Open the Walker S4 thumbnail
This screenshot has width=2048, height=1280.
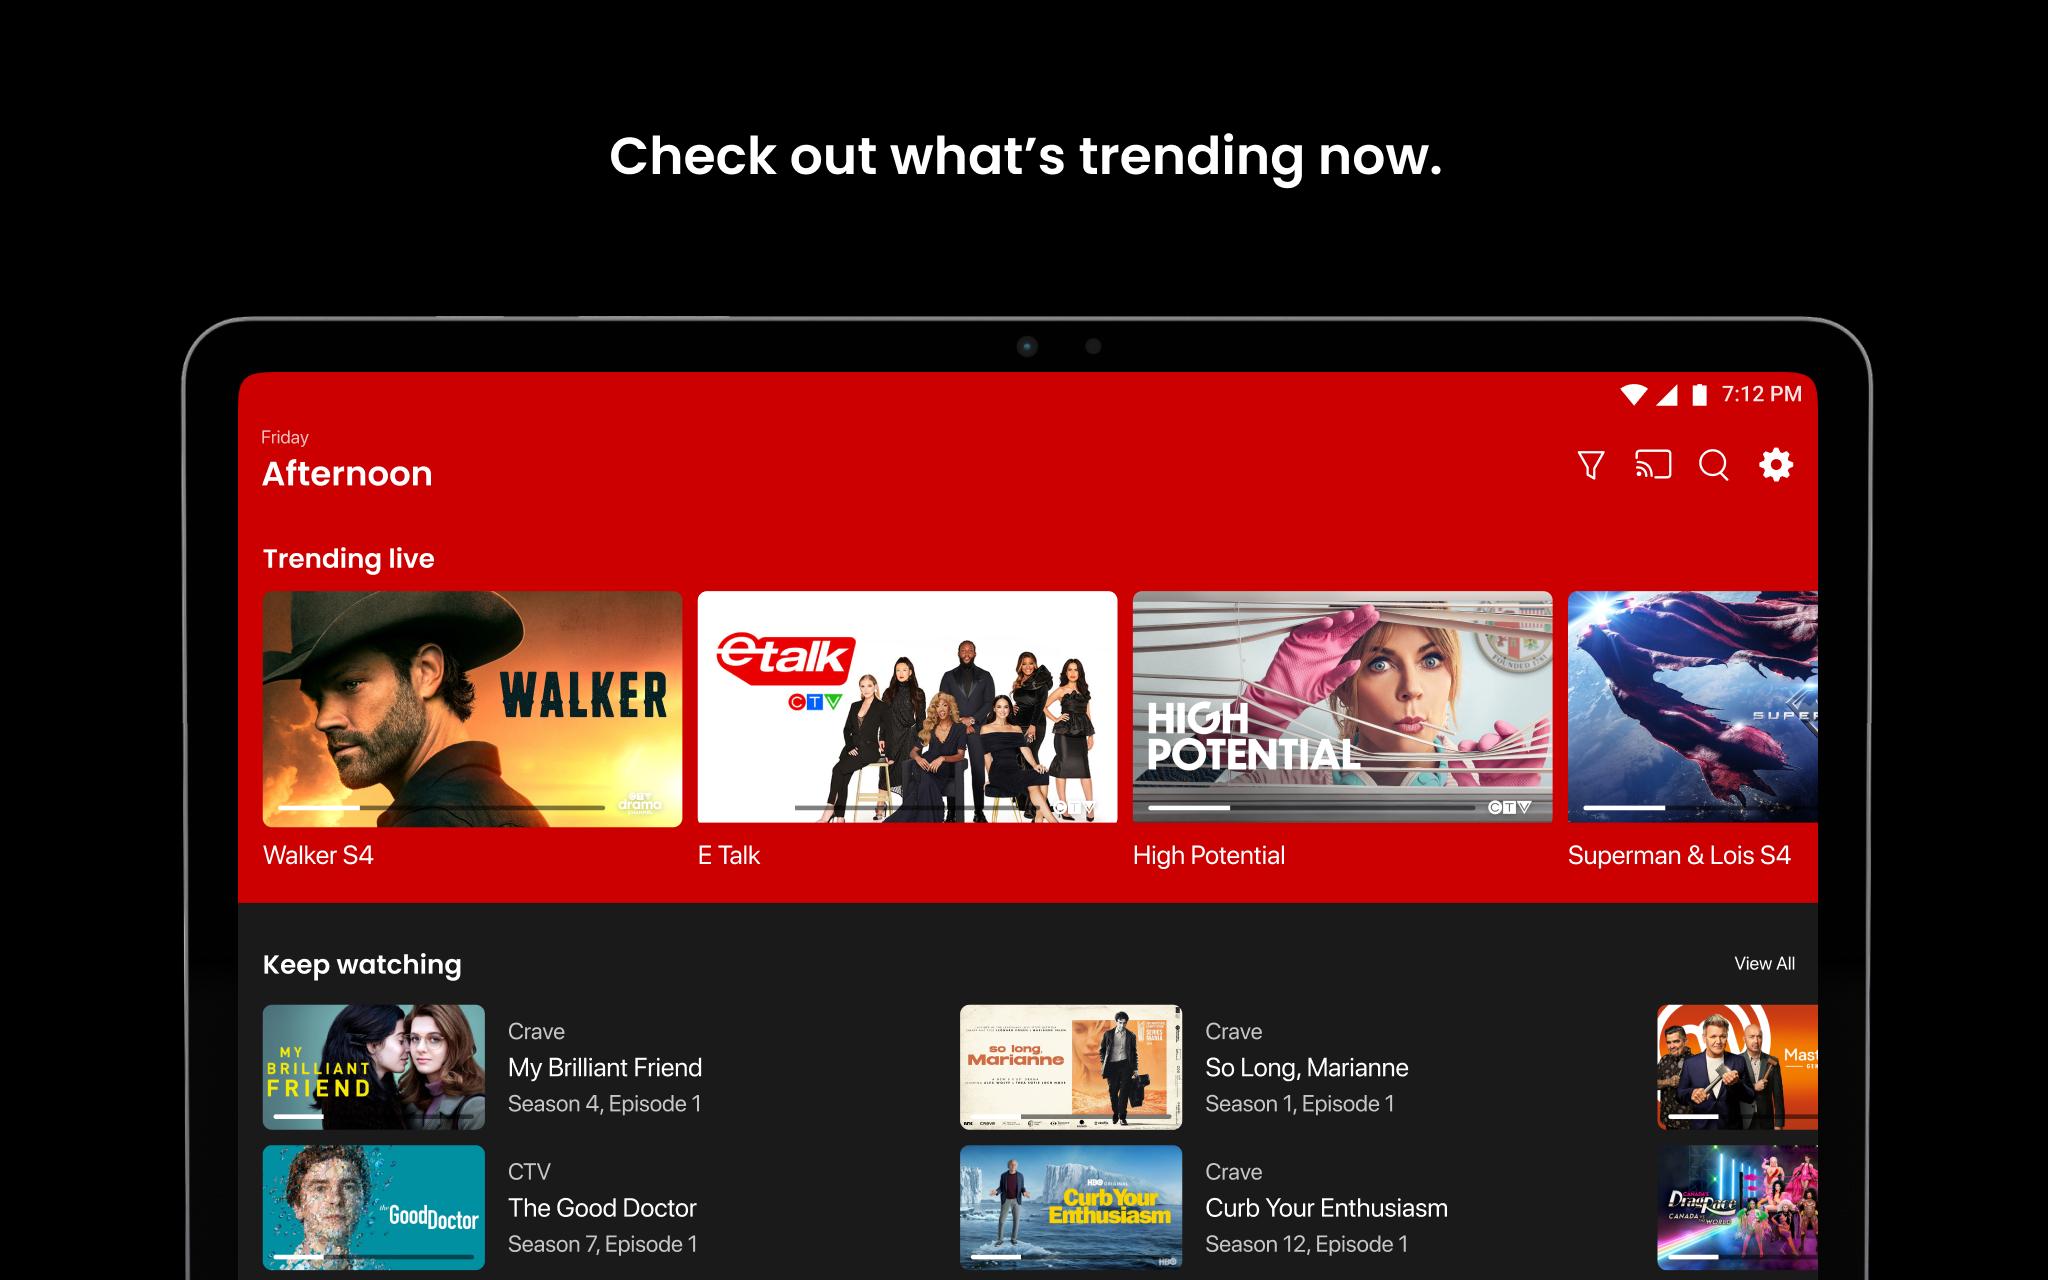point(472,709)
